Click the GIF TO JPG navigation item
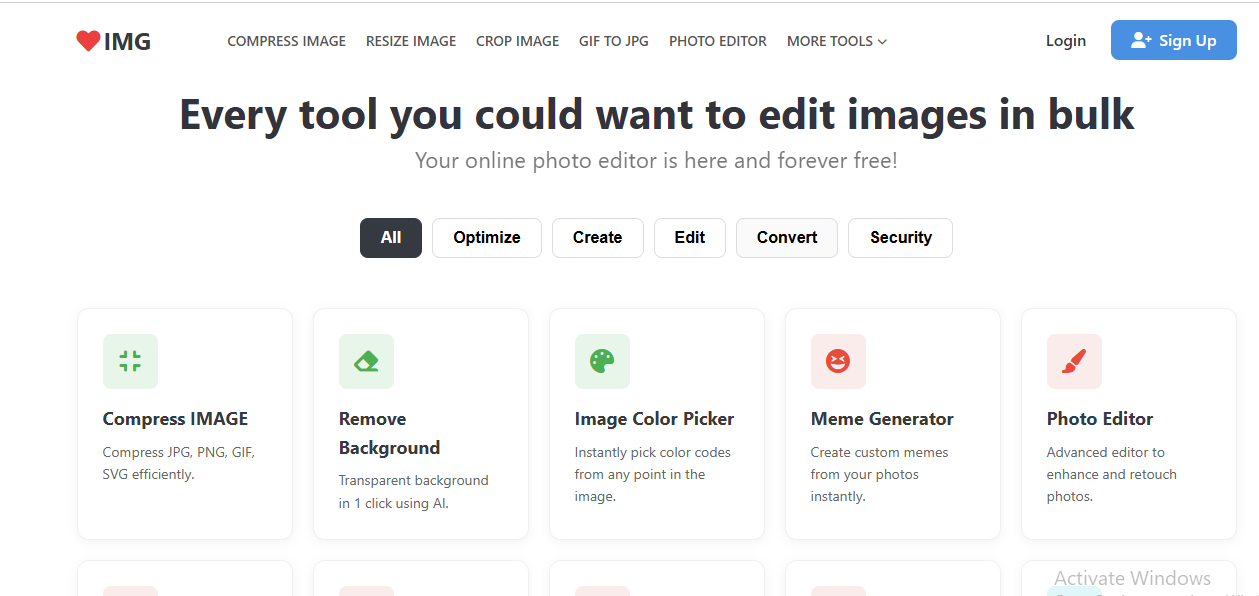This screenshot has height=596, width=1259. (x=613, y=41)
